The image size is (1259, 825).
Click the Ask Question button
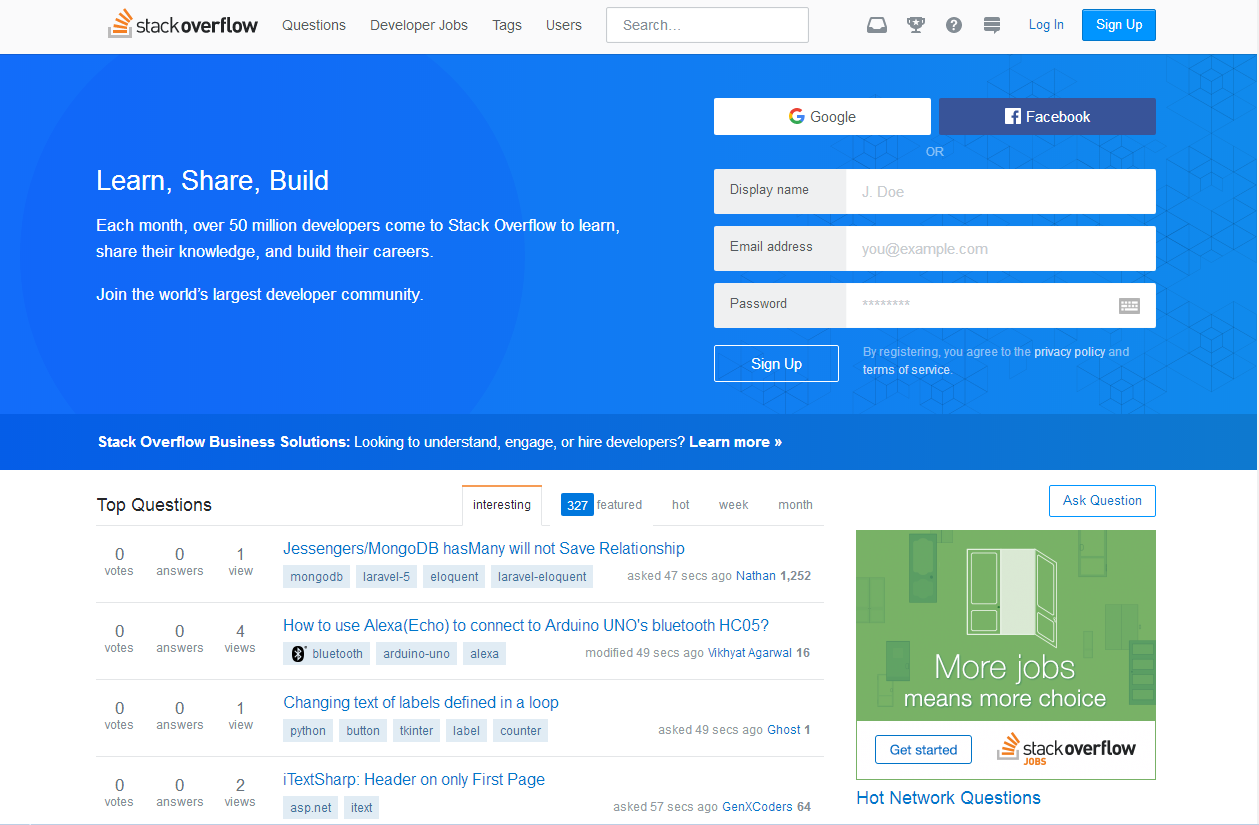[x=1102, y=501]
